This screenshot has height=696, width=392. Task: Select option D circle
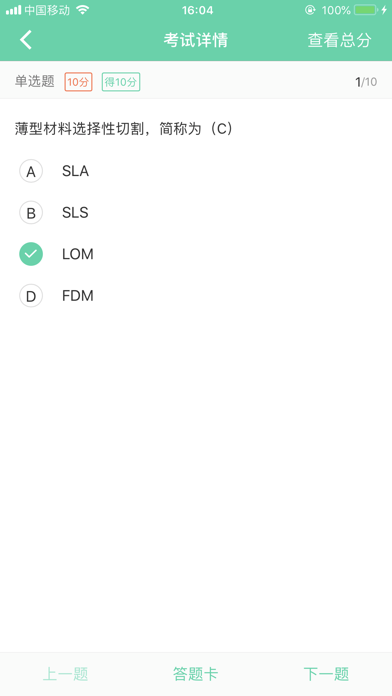tap(31, 296)
